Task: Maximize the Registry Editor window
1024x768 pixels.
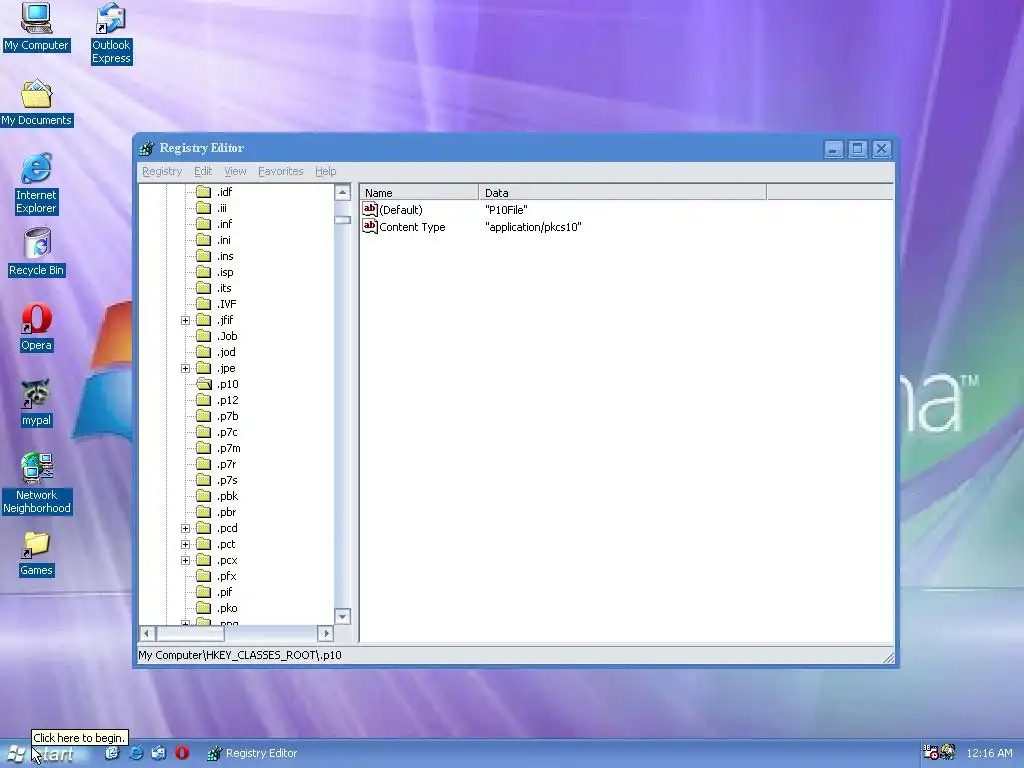Action: [857, 149]
